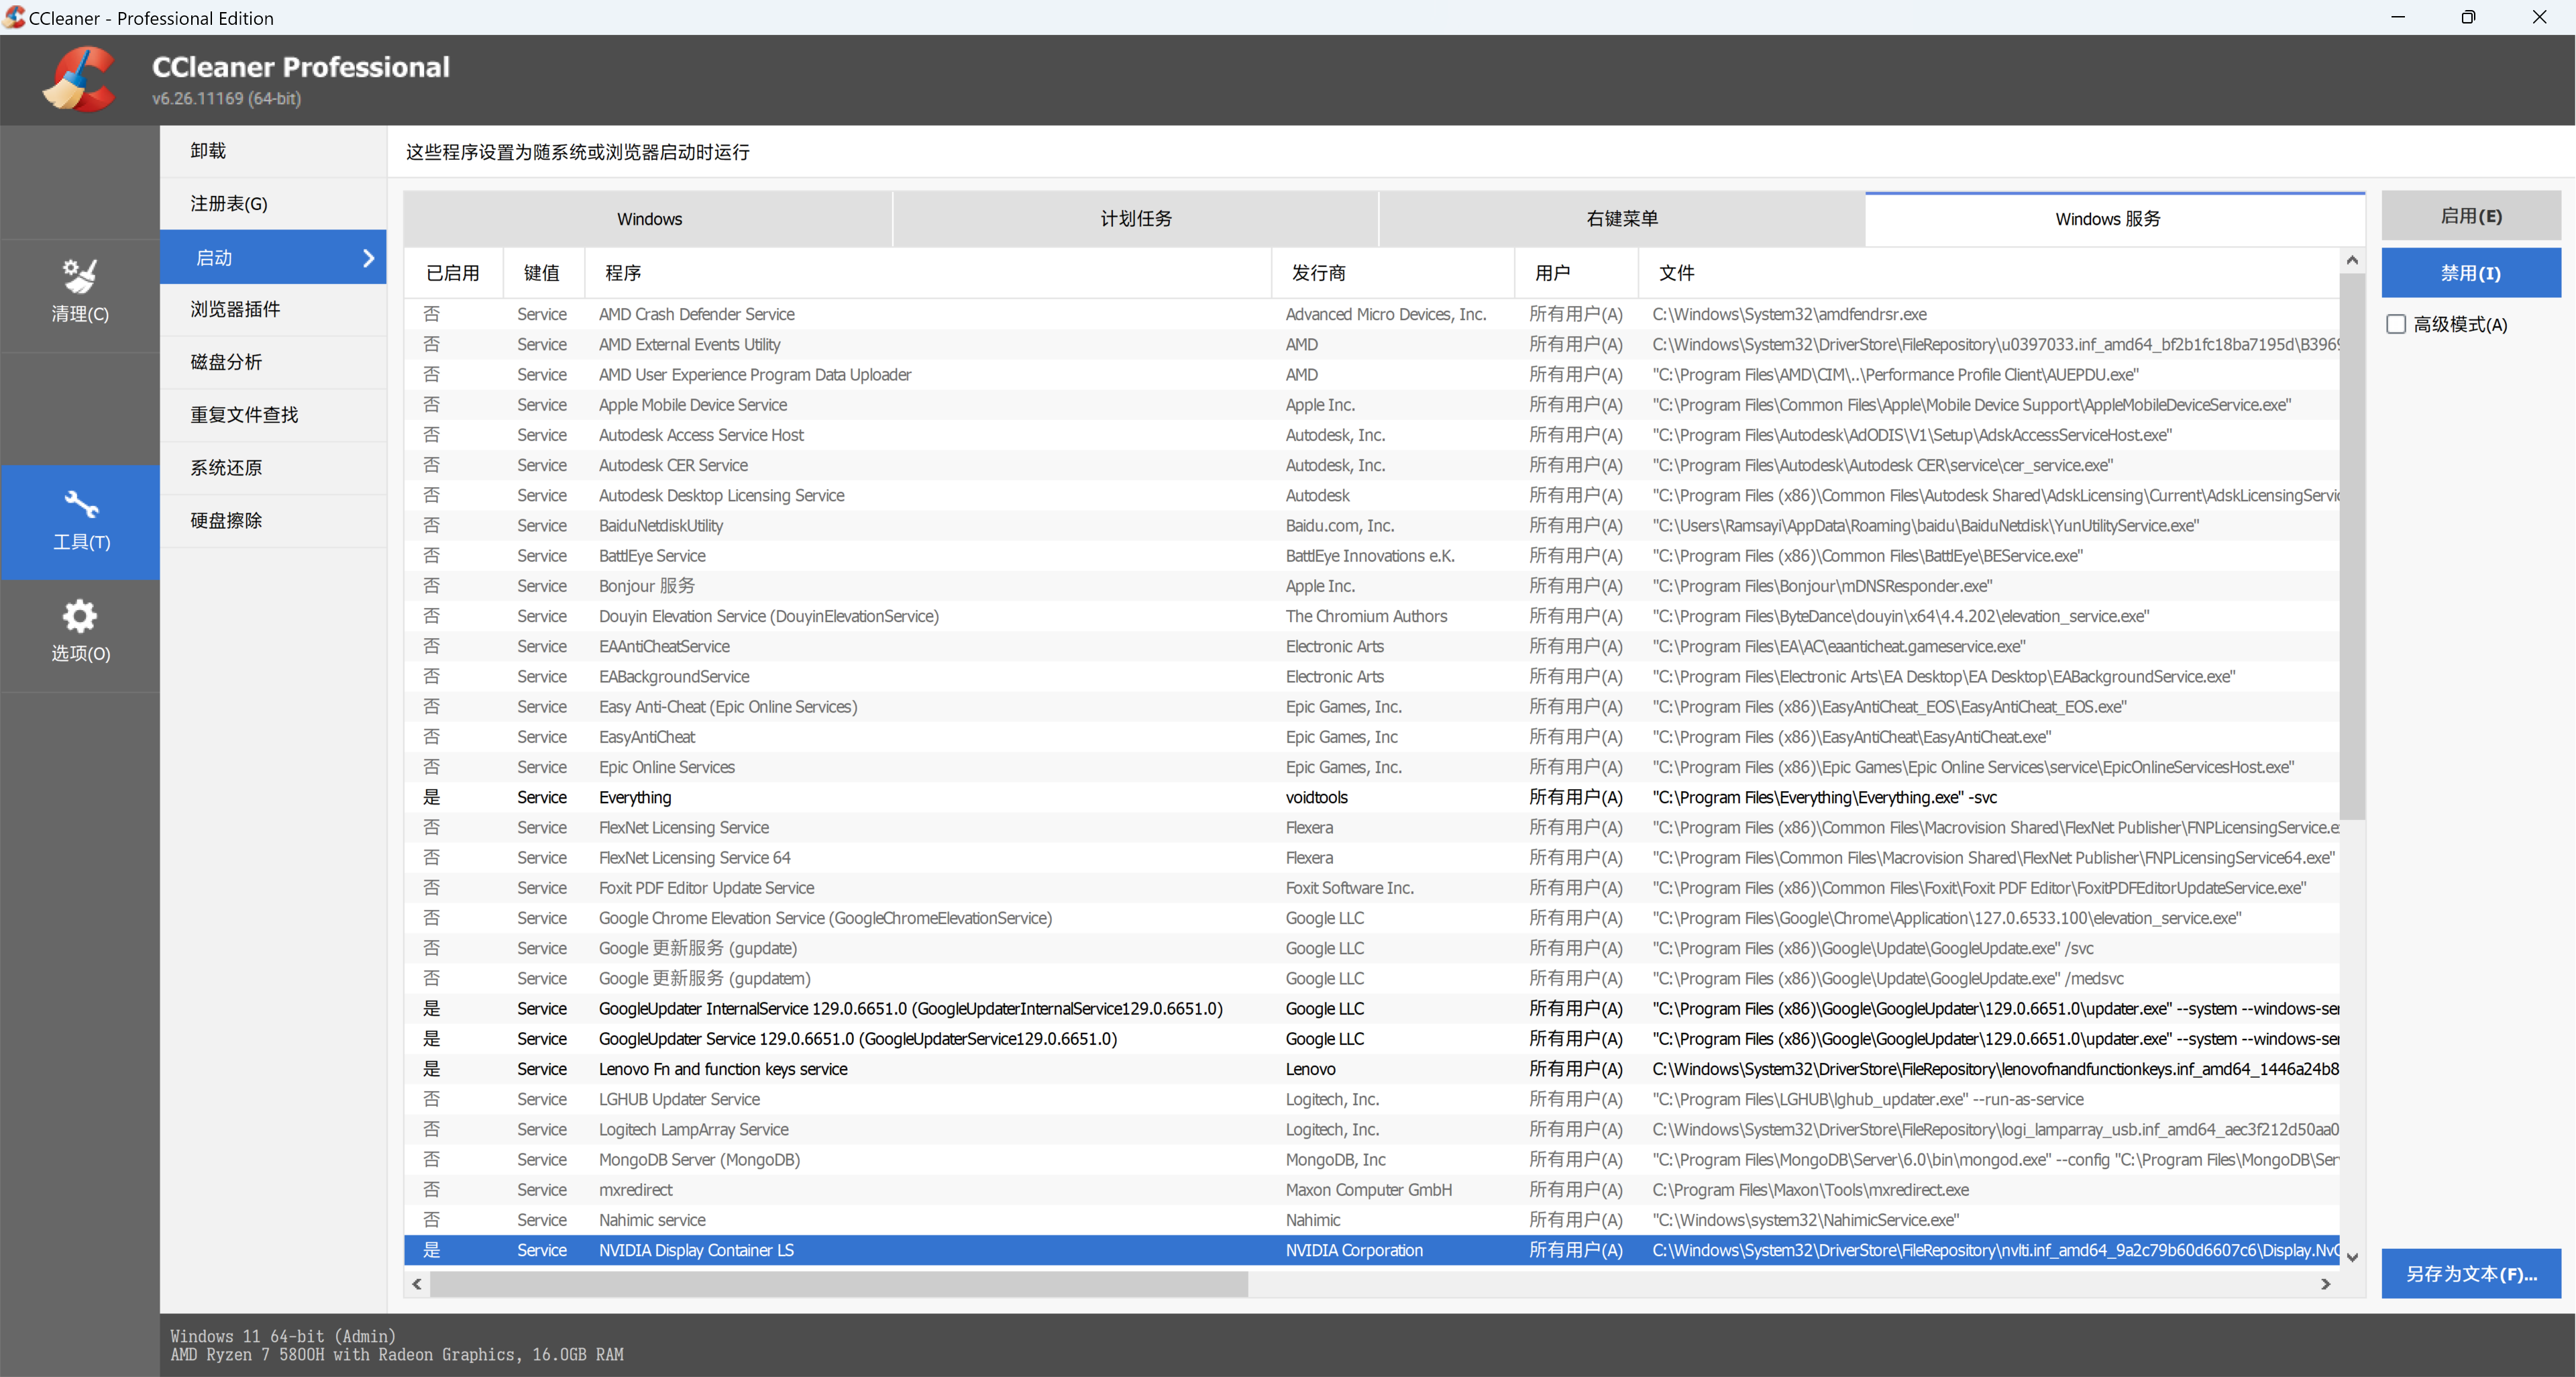Open the 注册表(G) menu item
The image size is (2576, 1377).
pos(229,204)
